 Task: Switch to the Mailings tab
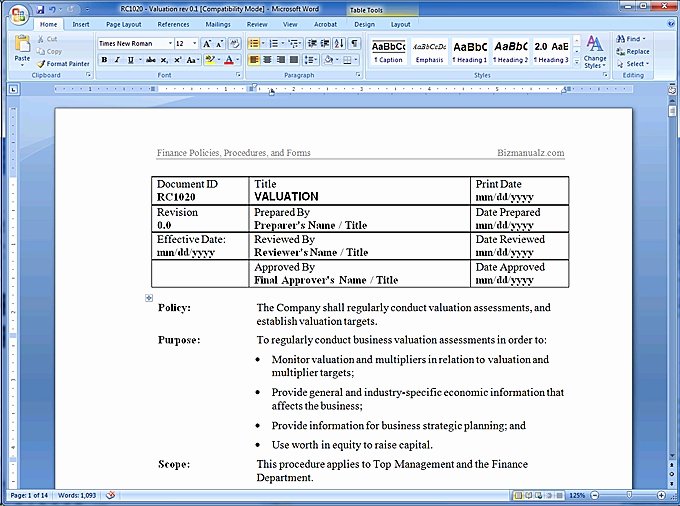(x=218, y=24)
